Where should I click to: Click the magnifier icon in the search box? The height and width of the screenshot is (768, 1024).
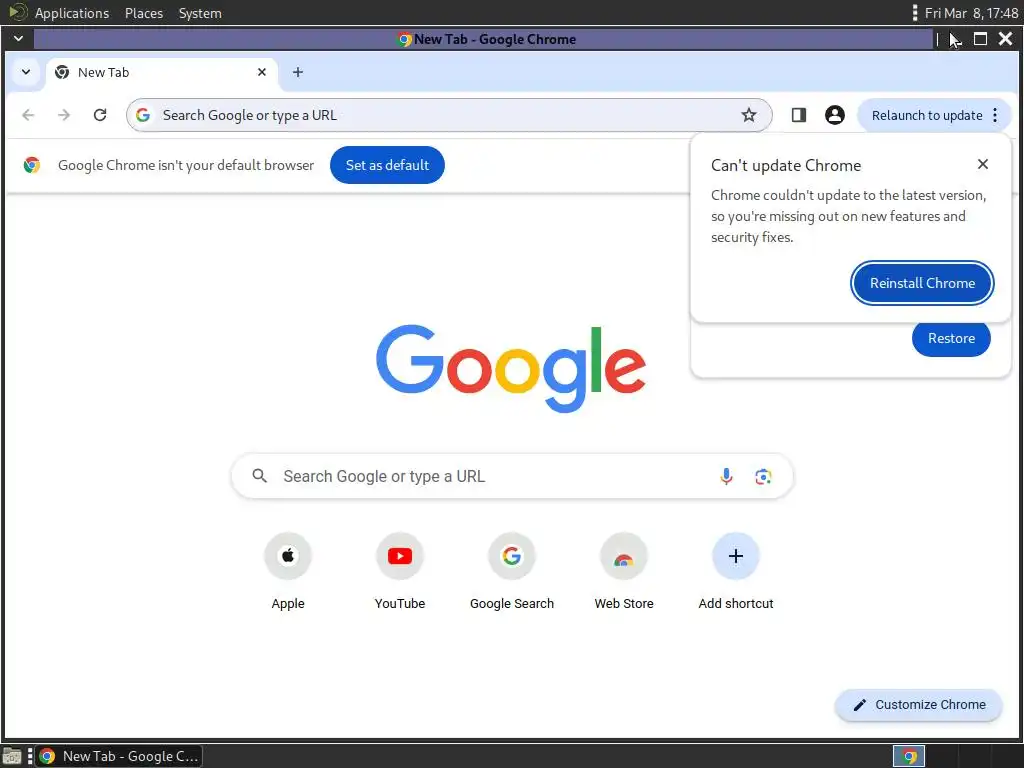coord(259,476)
